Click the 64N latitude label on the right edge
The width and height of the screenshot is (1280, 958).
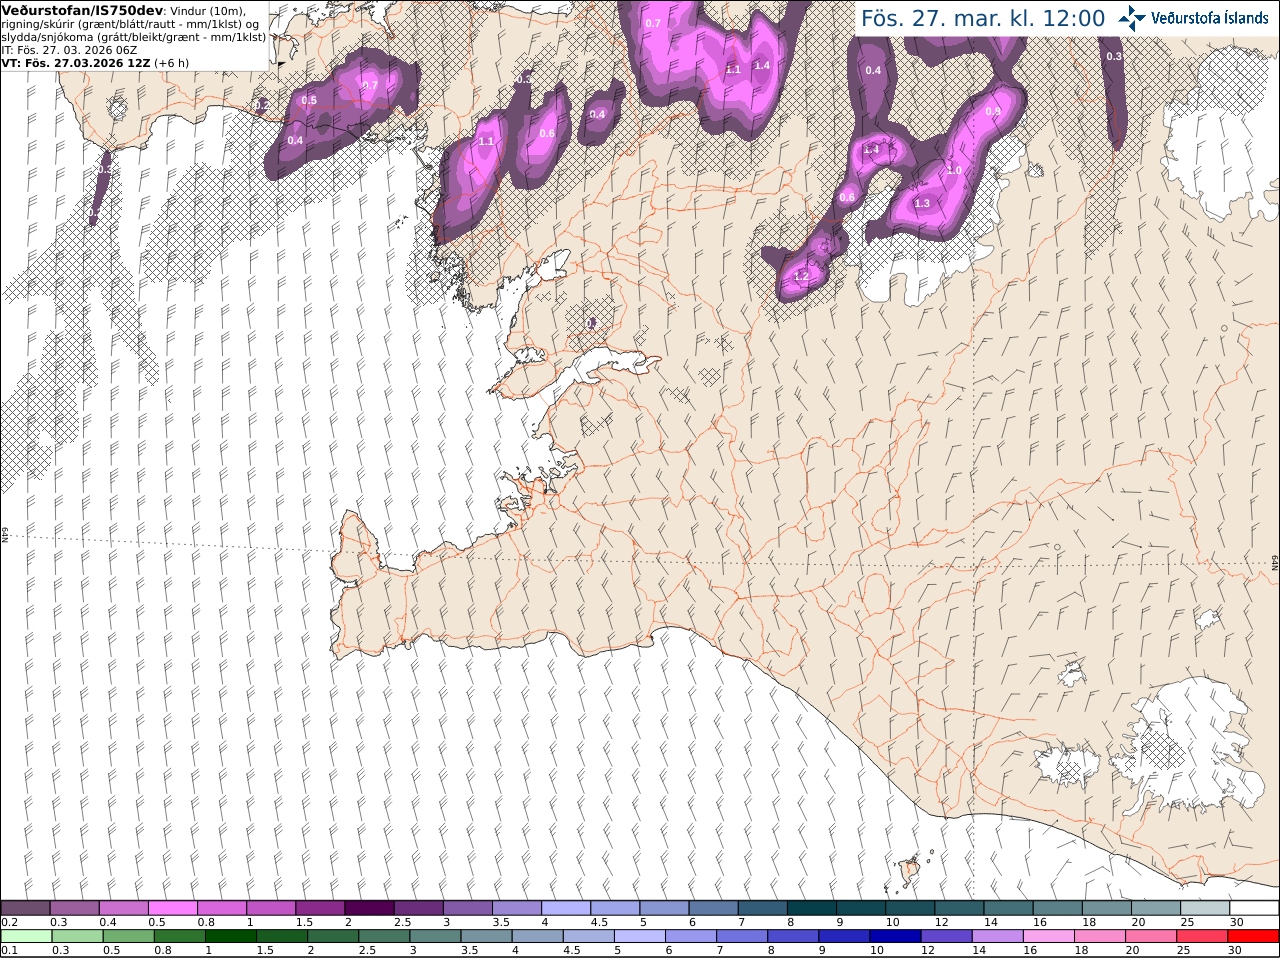[x=1274, y=561]
